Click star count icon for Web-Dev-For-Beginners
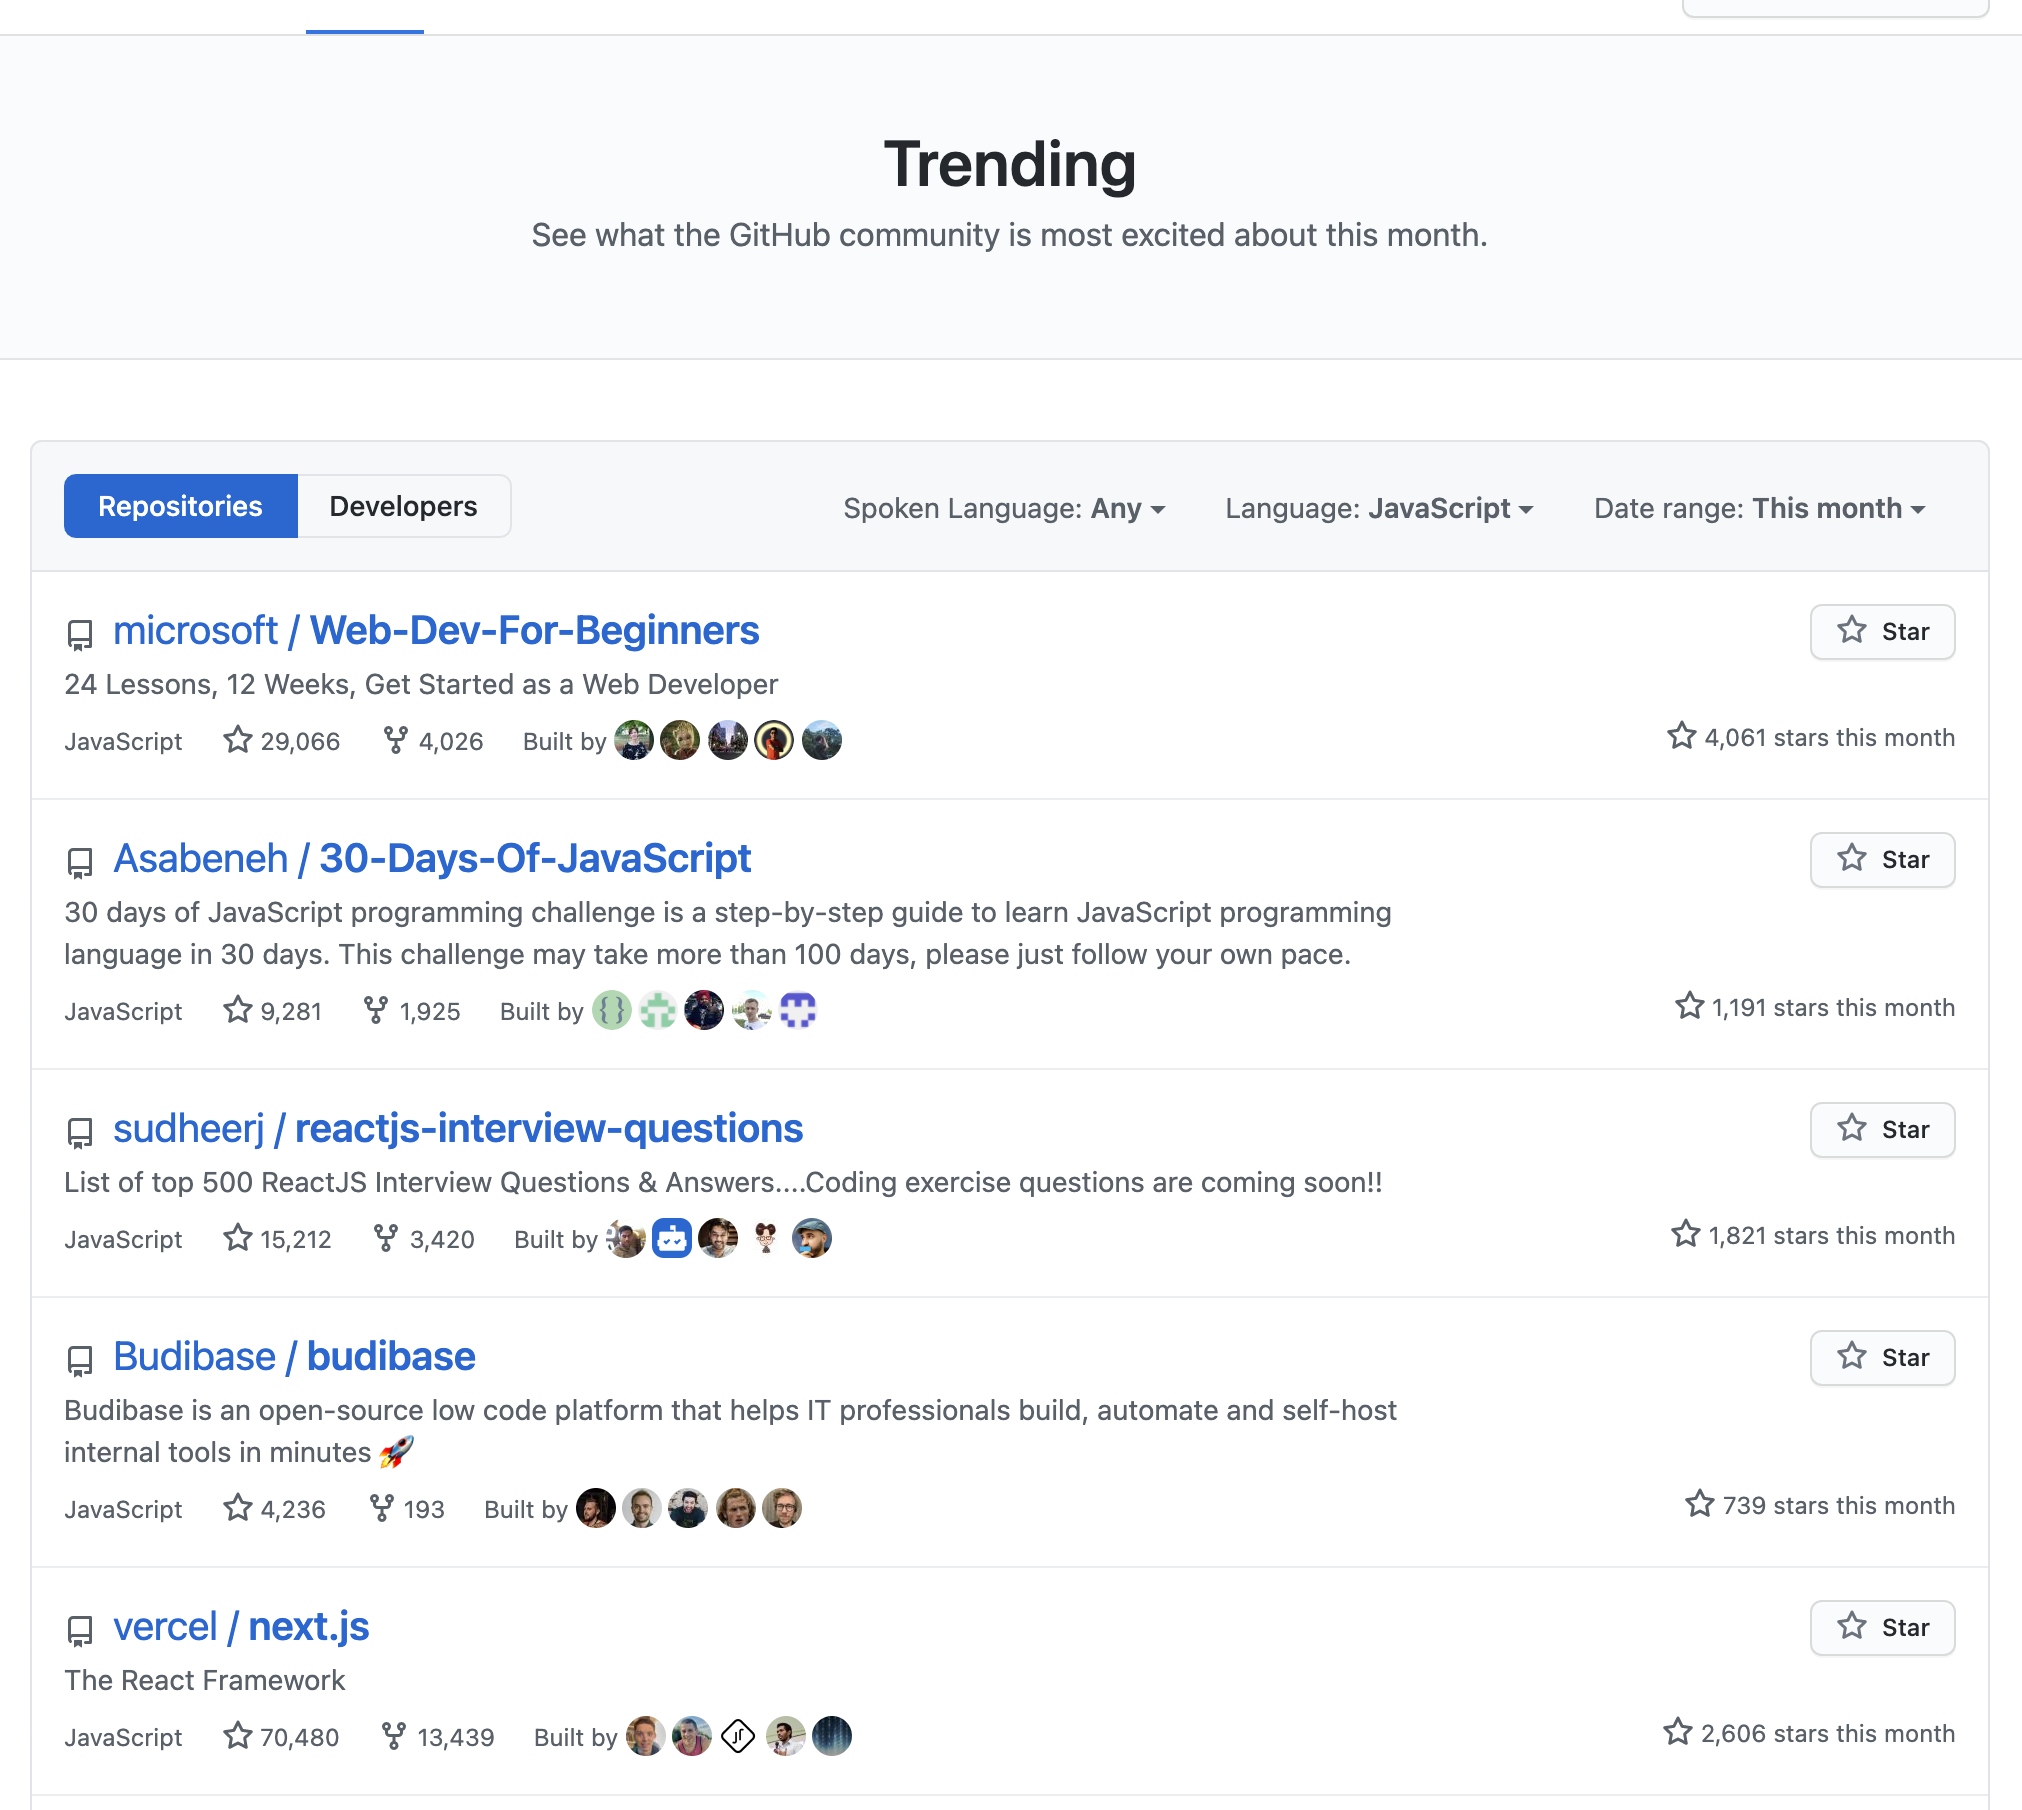2022x1810 pixels. pyautogui.click(x=237, y=740)
